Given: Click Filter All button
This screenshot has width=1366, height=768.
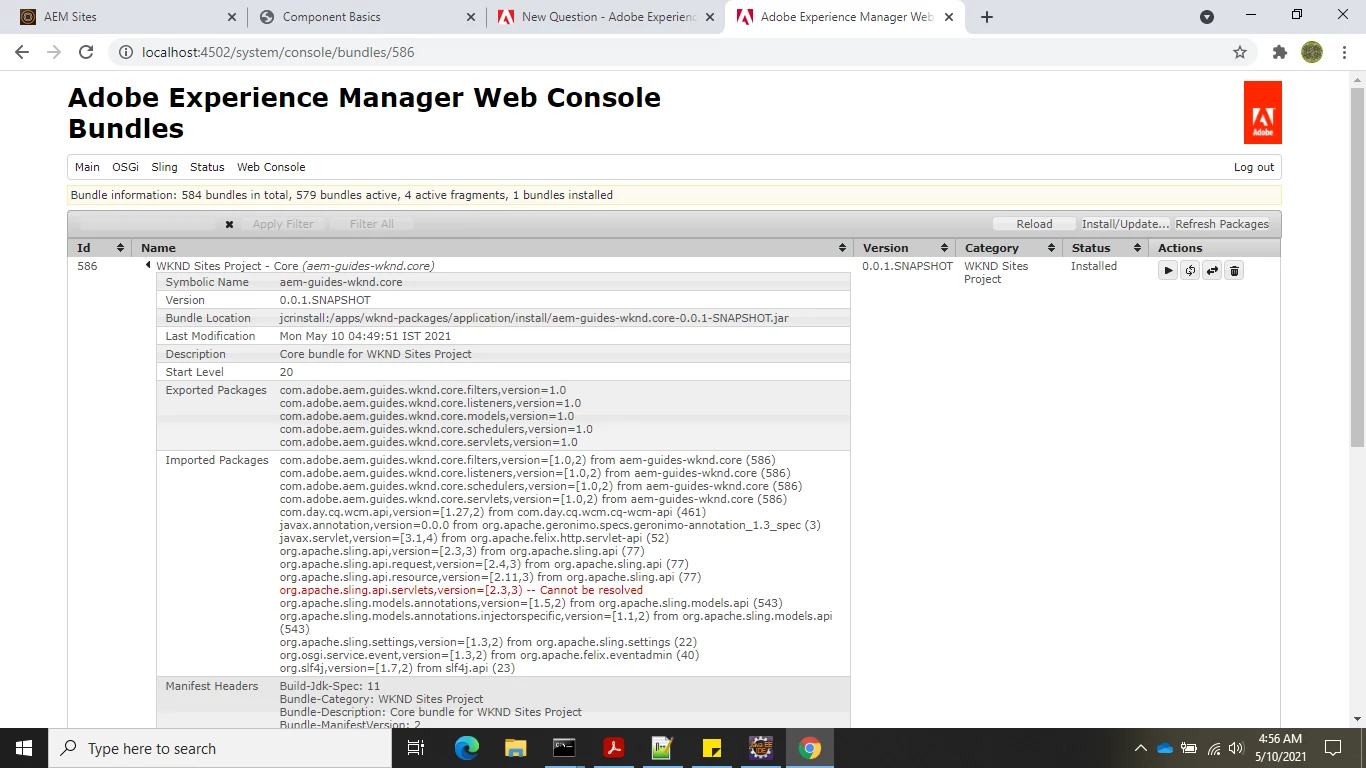Looking at the screenshot, I should coord(372,224).
